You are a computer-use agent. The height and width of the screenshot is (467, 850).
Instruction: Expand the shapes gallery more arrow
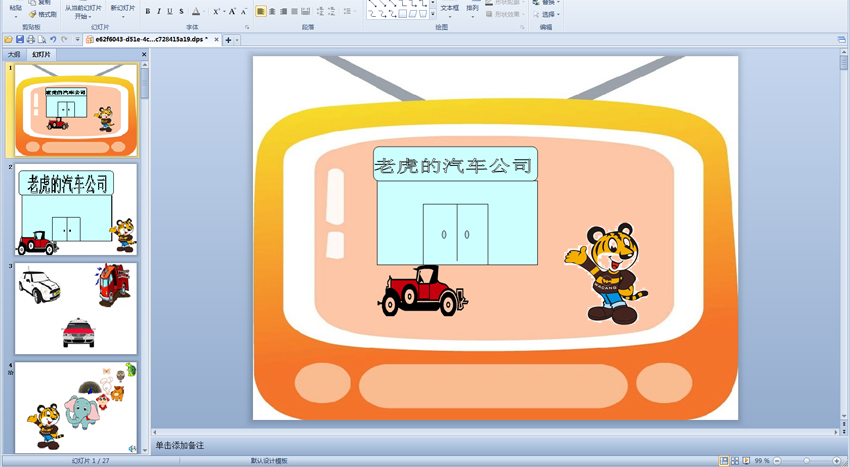[x=433, y=14]
